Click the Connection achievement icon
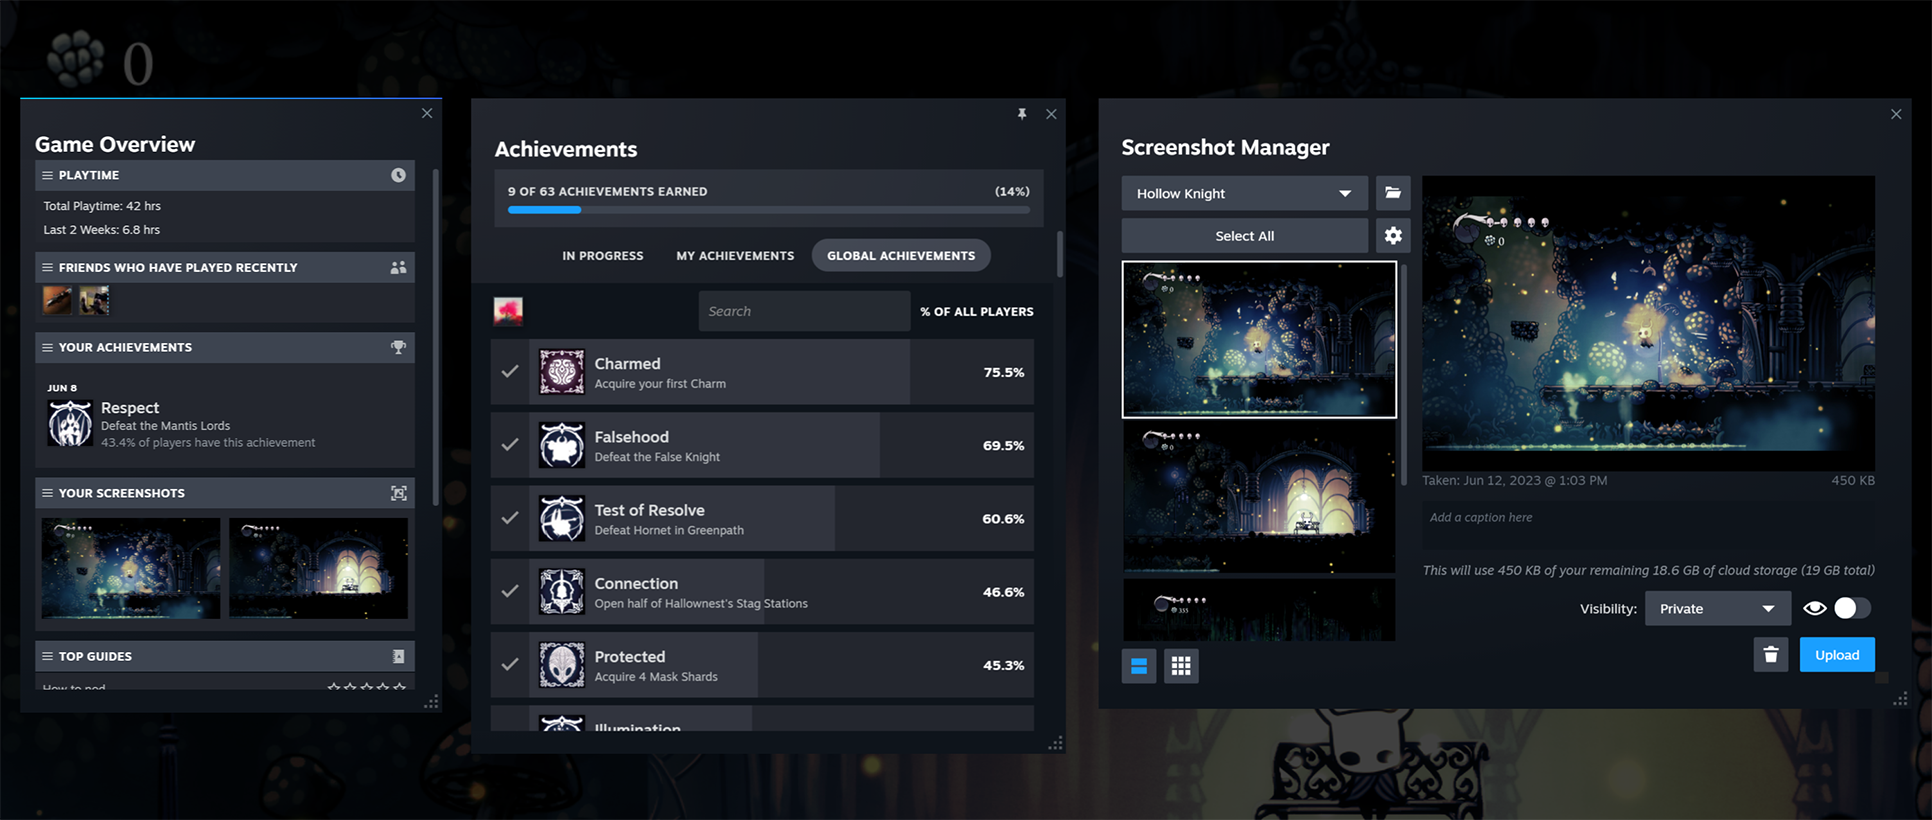The width and height of the screenshot is (1932, 820). pyautogui.click(x=562, y=592)
